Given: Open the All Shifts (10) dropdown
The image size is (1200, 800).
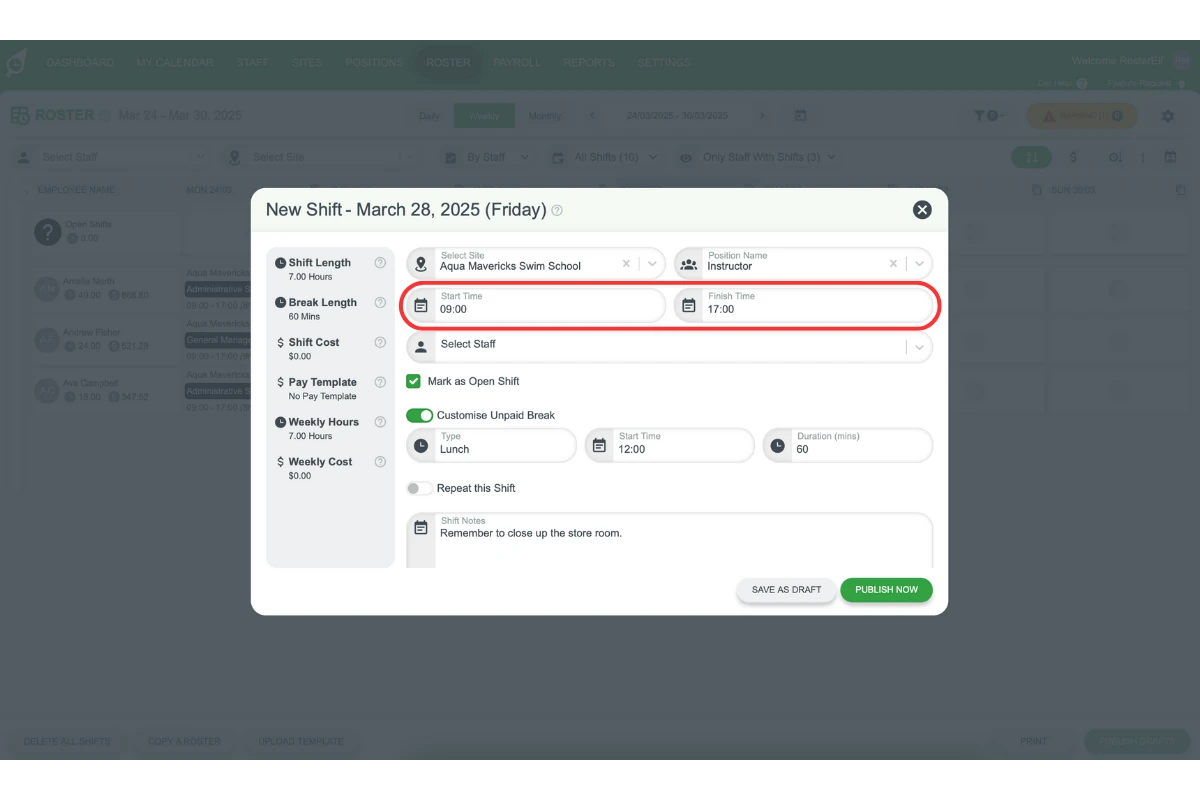Looking at the screenshot, I should 605,157.
